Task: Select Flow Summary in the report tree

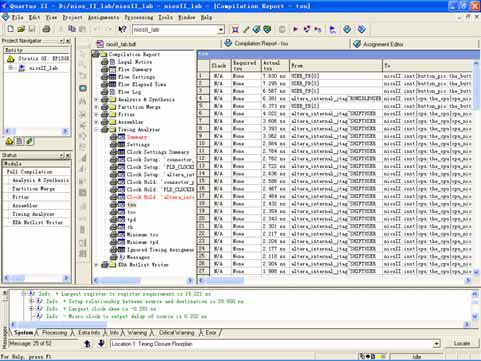Action: pyautogui.click(x=135, y=69)
